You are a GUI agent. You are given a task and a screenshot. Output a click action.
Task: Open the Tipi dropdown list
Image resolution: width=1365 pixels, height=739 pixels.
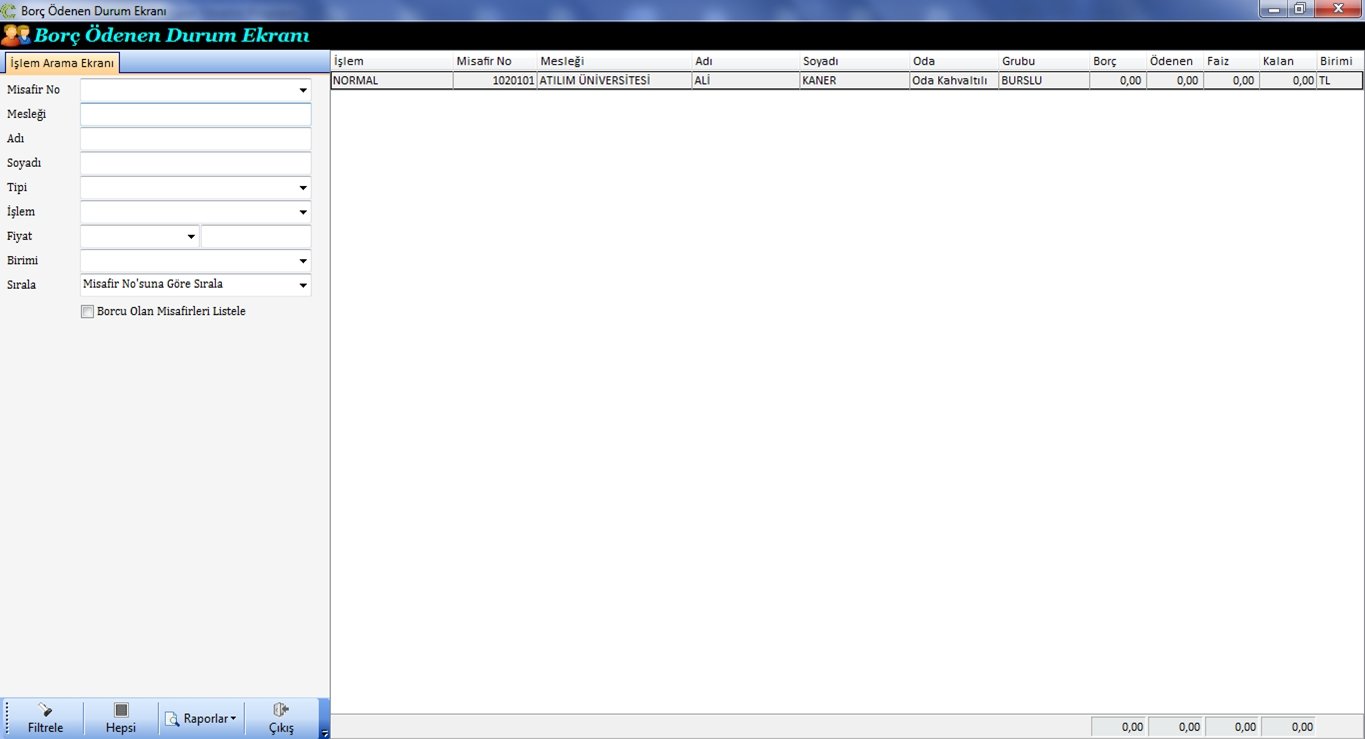302,188
